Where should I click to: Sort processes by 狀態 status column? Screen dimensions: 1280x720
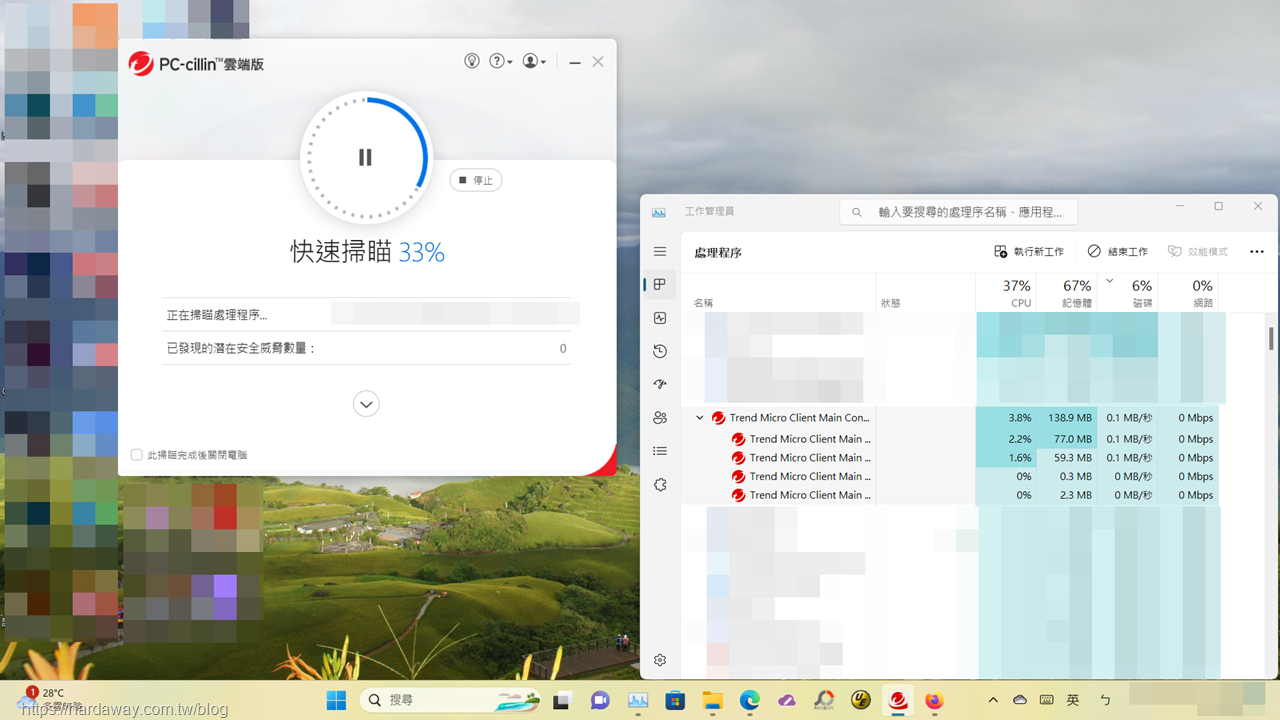(x=926, y=293)
